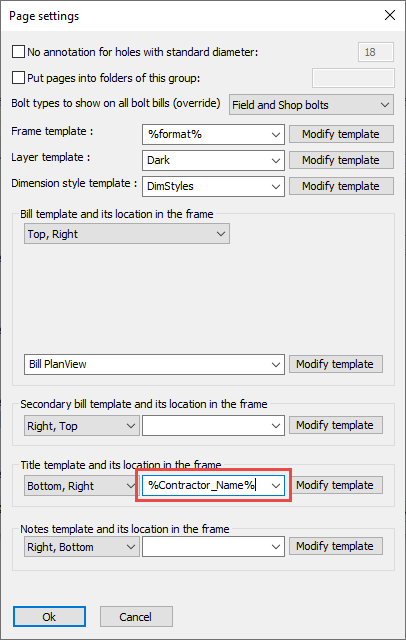406x640 pixels.
Task: Click Modify template next to Bill PlanView
Action: pos(335,364)
